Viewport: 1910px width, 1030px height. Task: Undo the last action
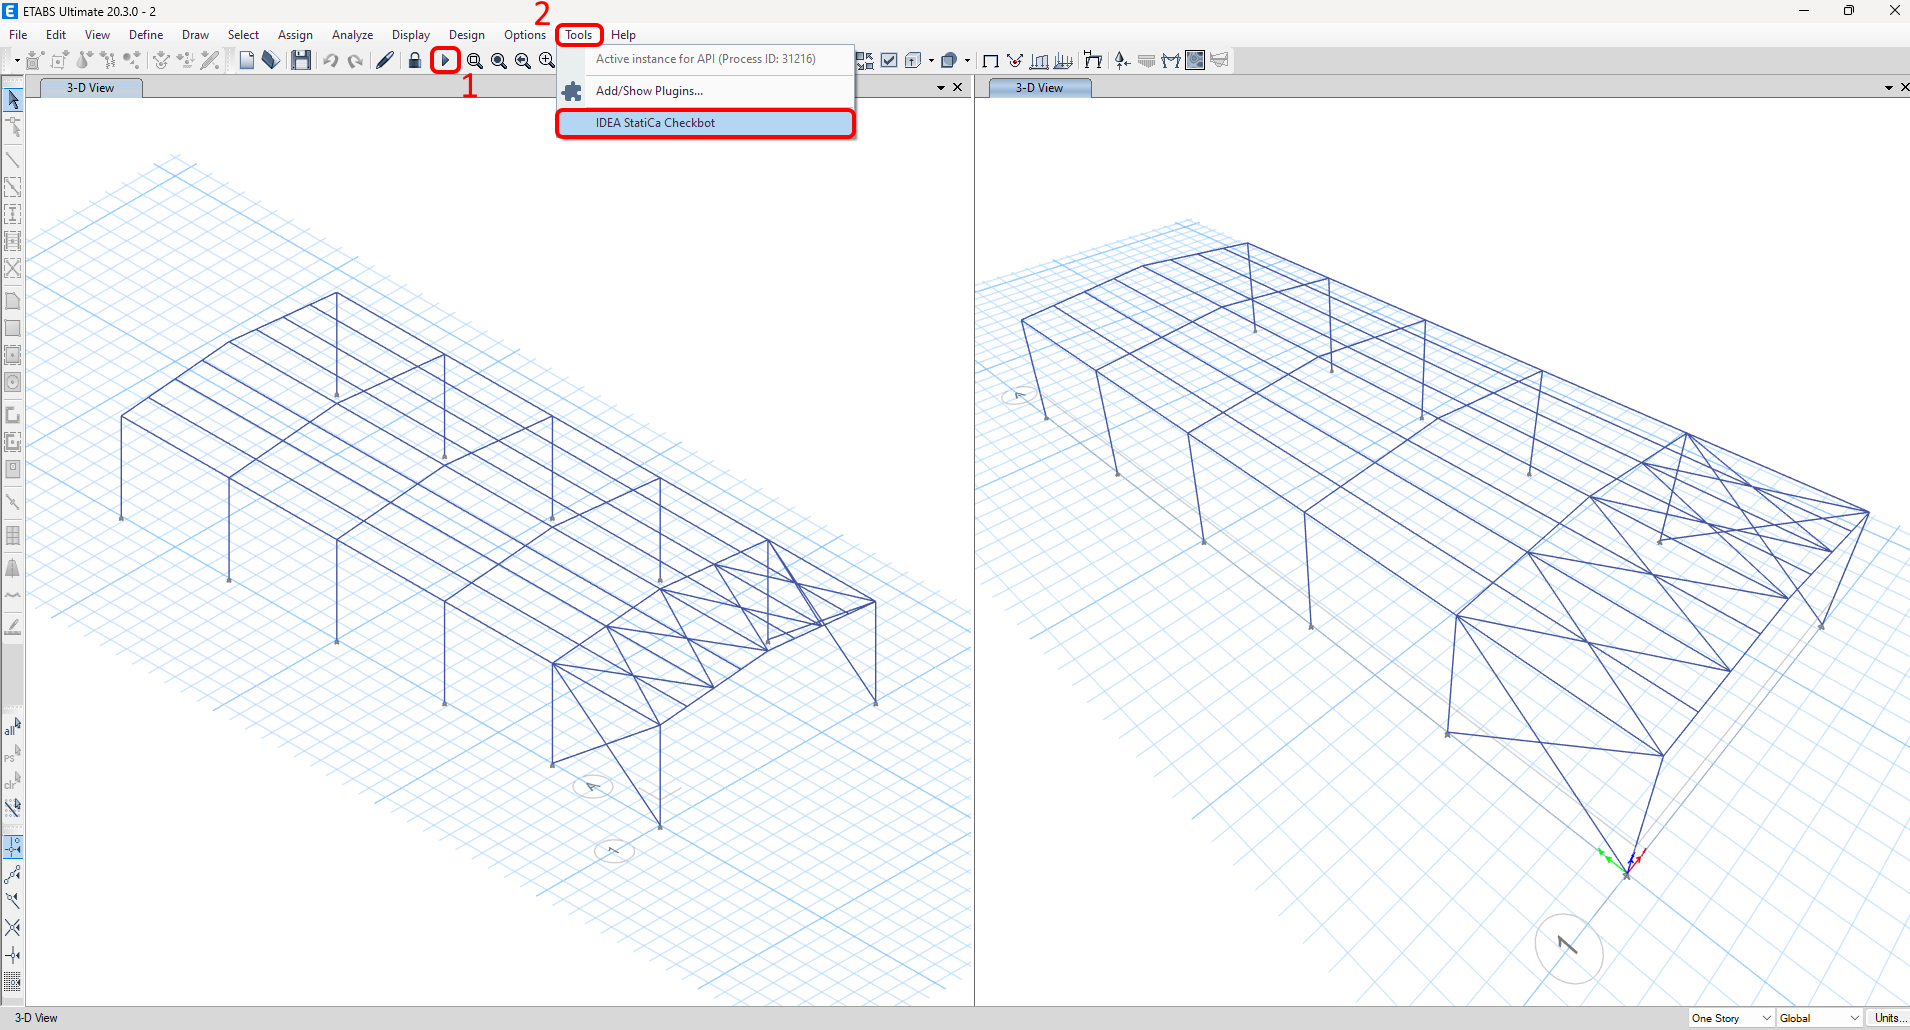point(330,60)
